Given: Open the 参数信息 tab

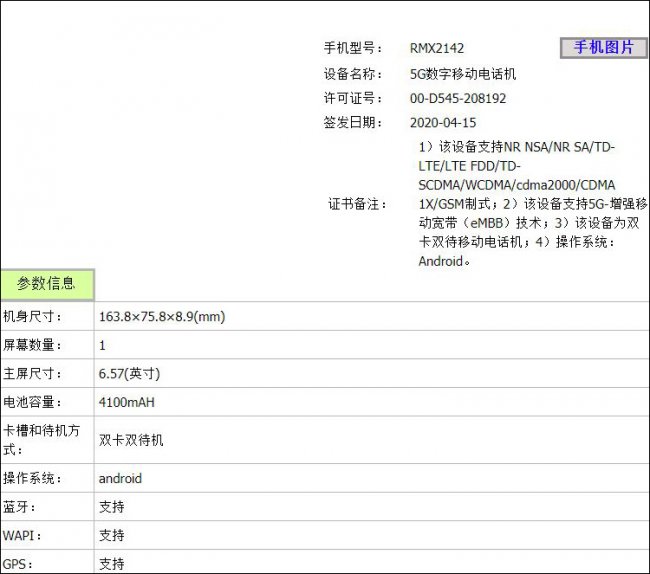Looking at the screenshot, I should pos(47,284).
